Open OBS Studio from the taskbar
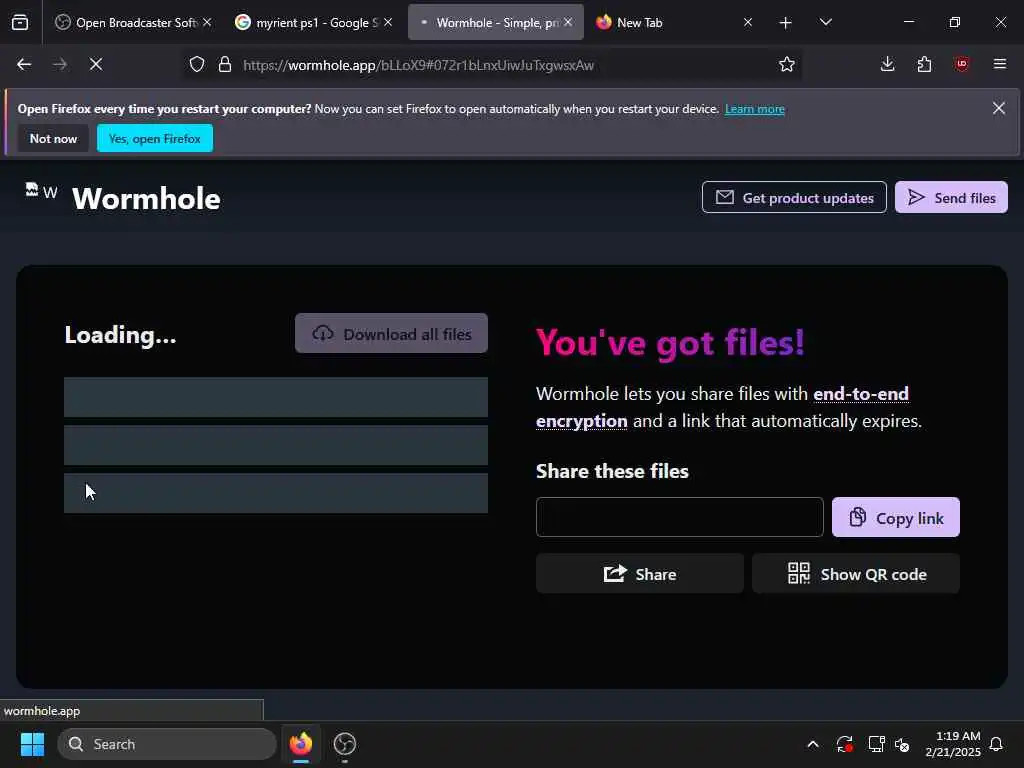The width and height of the screenshot is (1024, 768). (x=345, y=744)
